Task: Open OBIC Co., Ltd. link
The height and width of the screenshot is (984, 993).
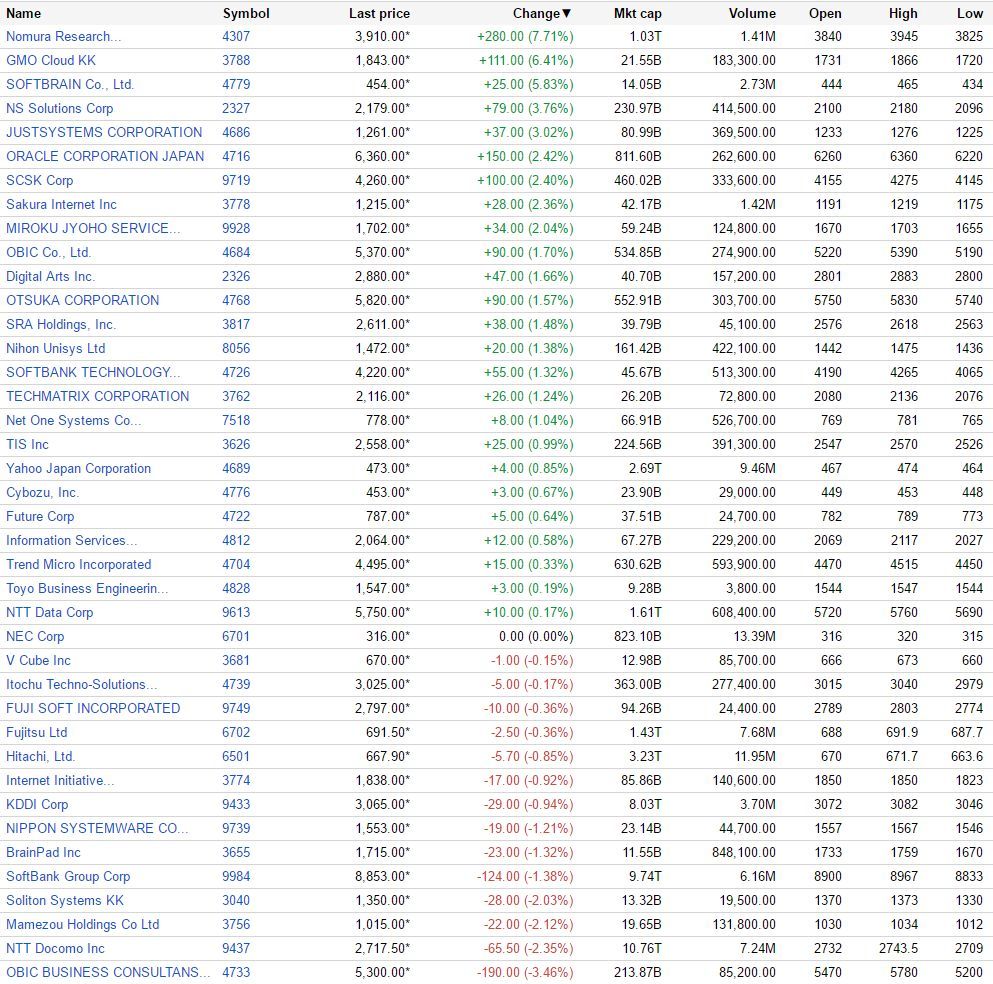Action: (x=49, y=253)
